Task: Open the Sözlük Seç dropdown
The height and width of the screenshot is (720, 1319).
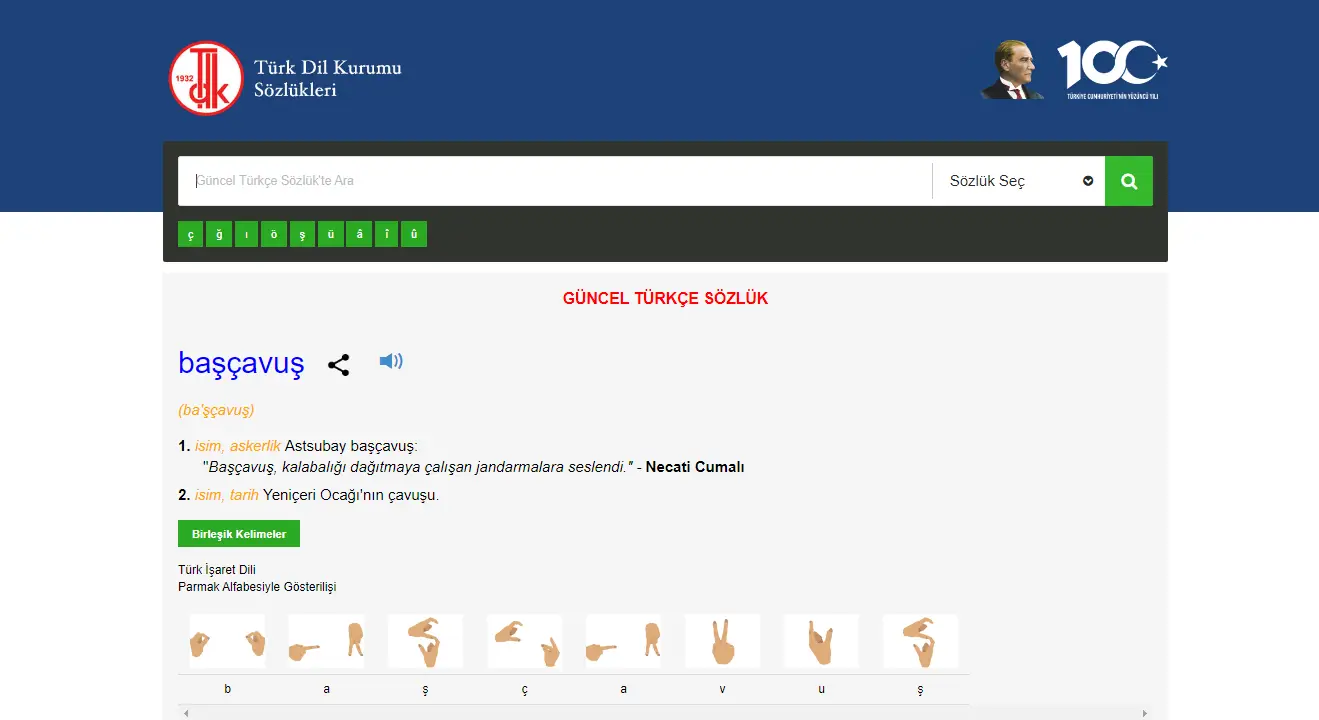Action: [1019, 181]
